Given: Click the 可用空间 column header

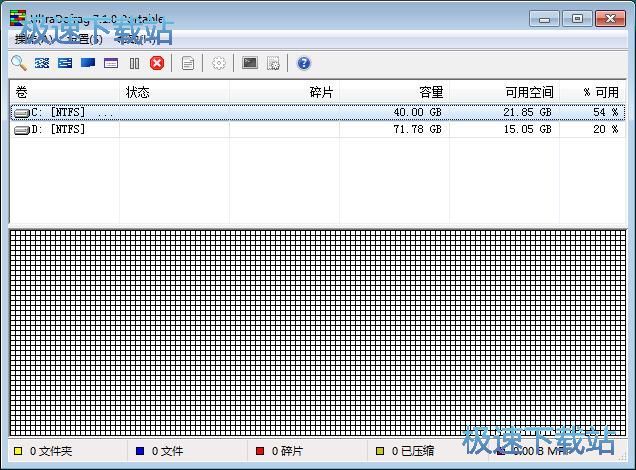Looking at the screenshot, I should click(529, 92).
